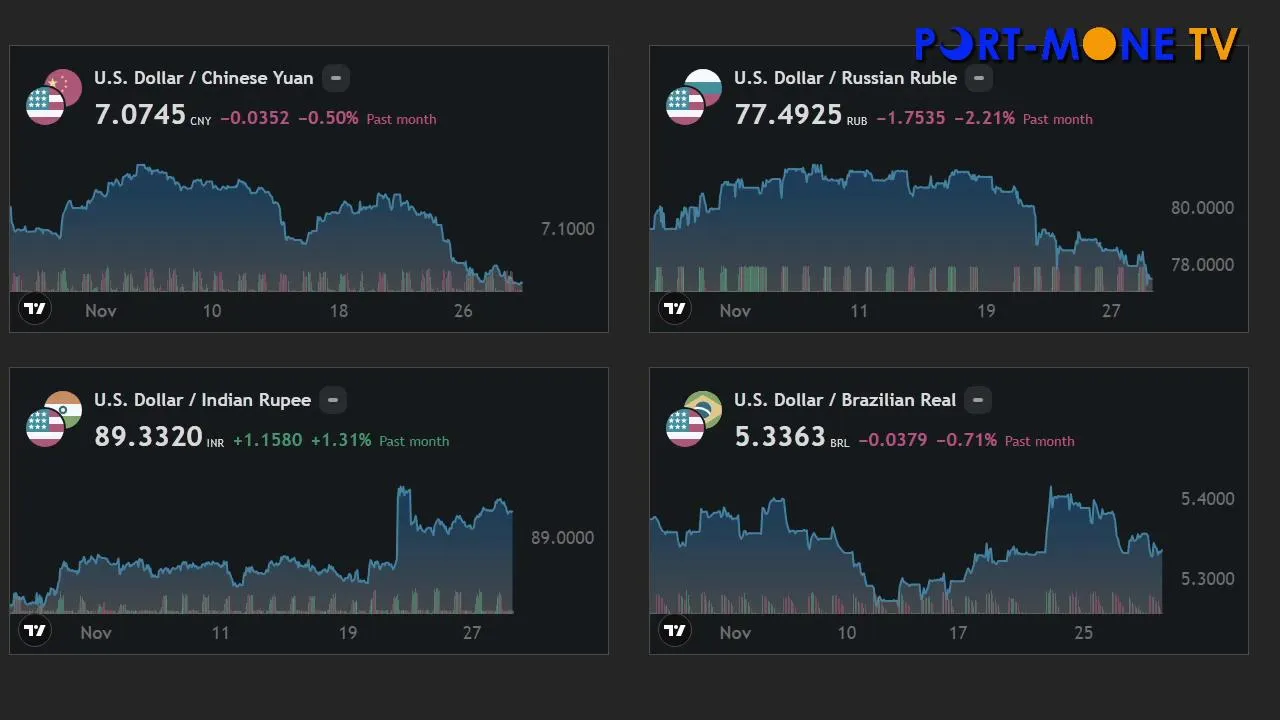Click the USD/INR flag pair icon
This screenshot has height=720, width=1280.
[x=53, y=419]
